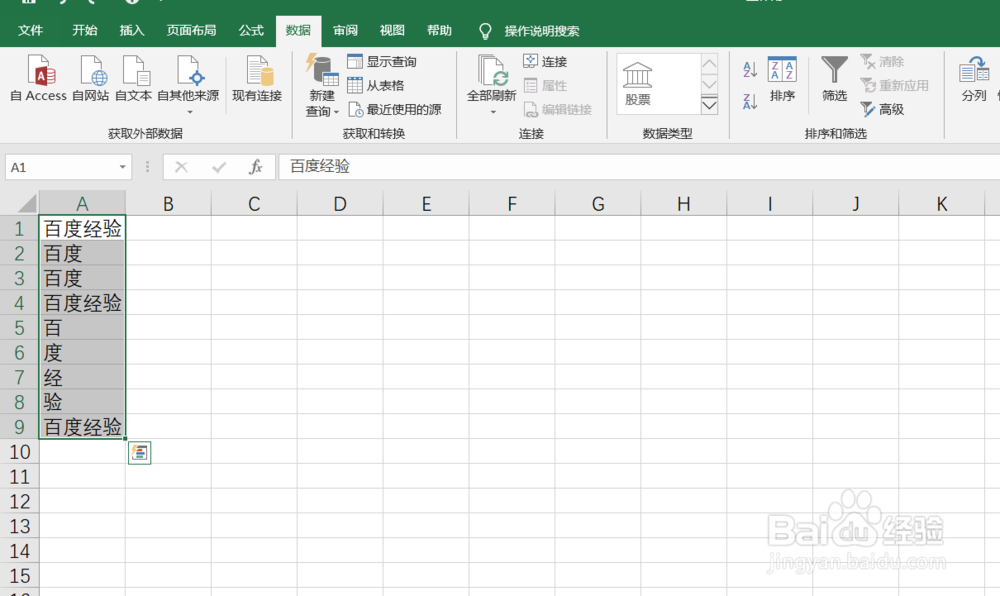Viewport: 1000px width, 596px height.
Task: Click the Name Box showing A1
Action: 60,167
